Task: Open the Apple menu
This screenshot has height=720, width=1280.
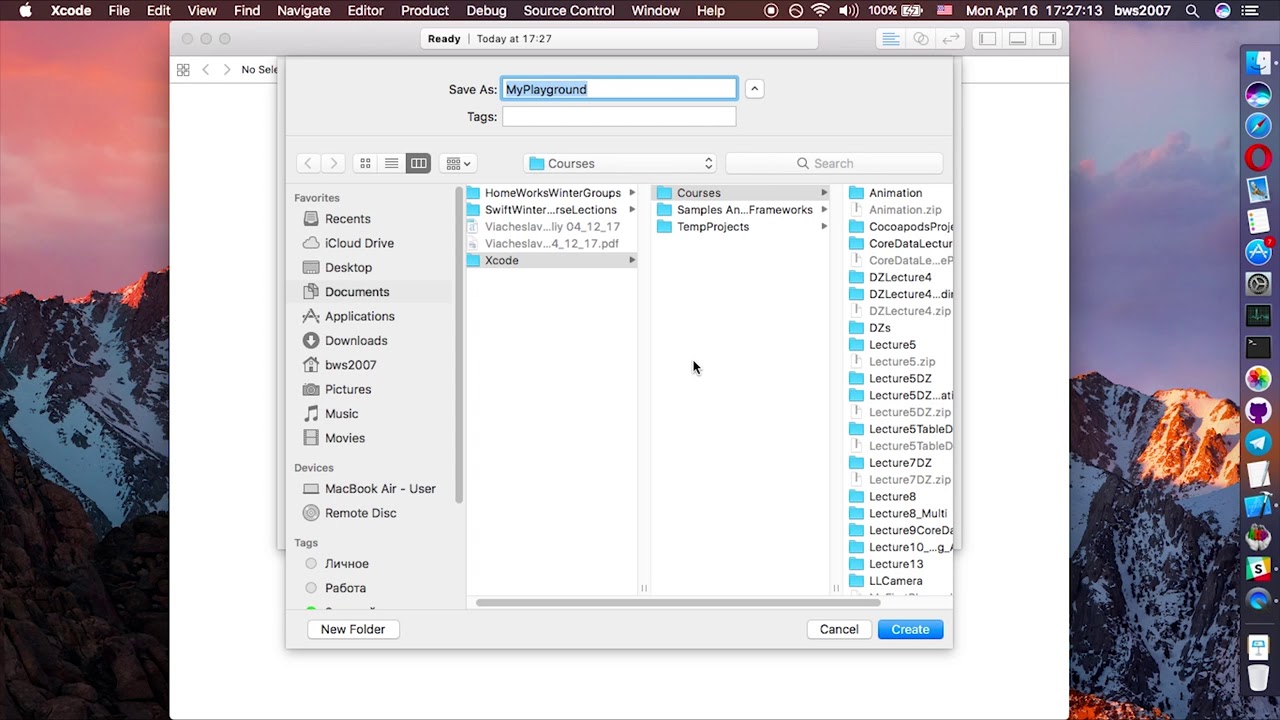Action: tap(26, 11)
